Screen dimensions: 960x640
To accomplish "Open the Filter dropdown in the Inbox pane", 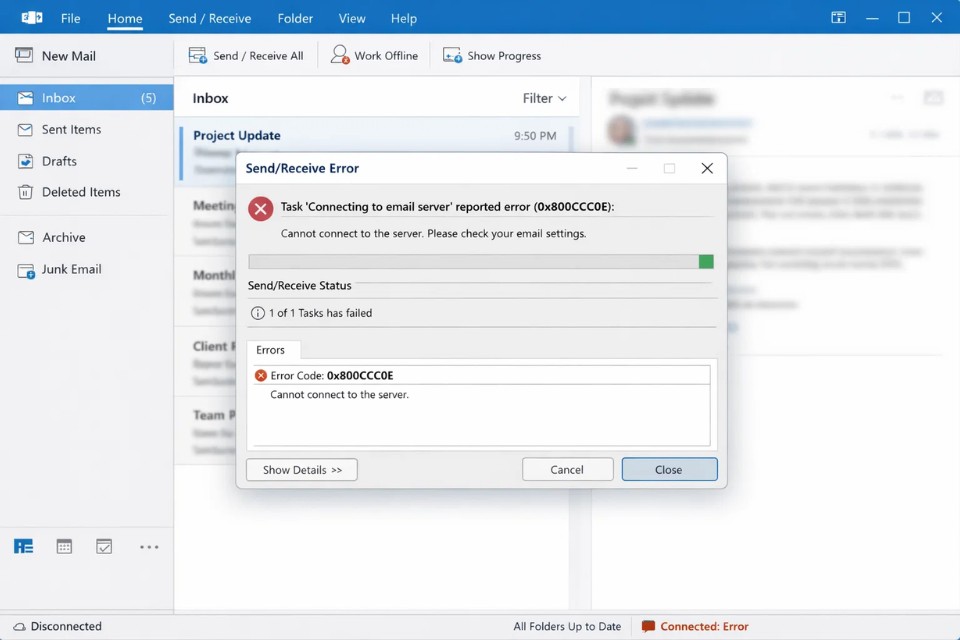I will click(543, 98).
